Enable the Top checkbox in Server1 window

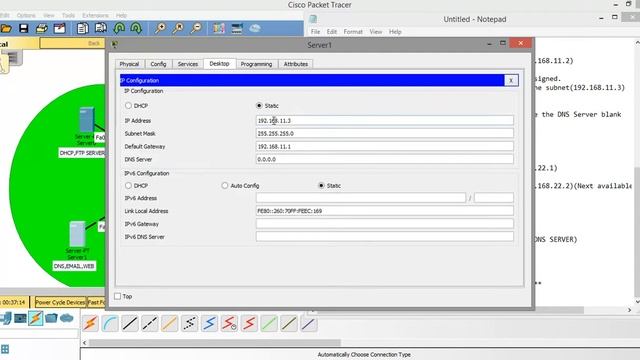coord(118,296)
